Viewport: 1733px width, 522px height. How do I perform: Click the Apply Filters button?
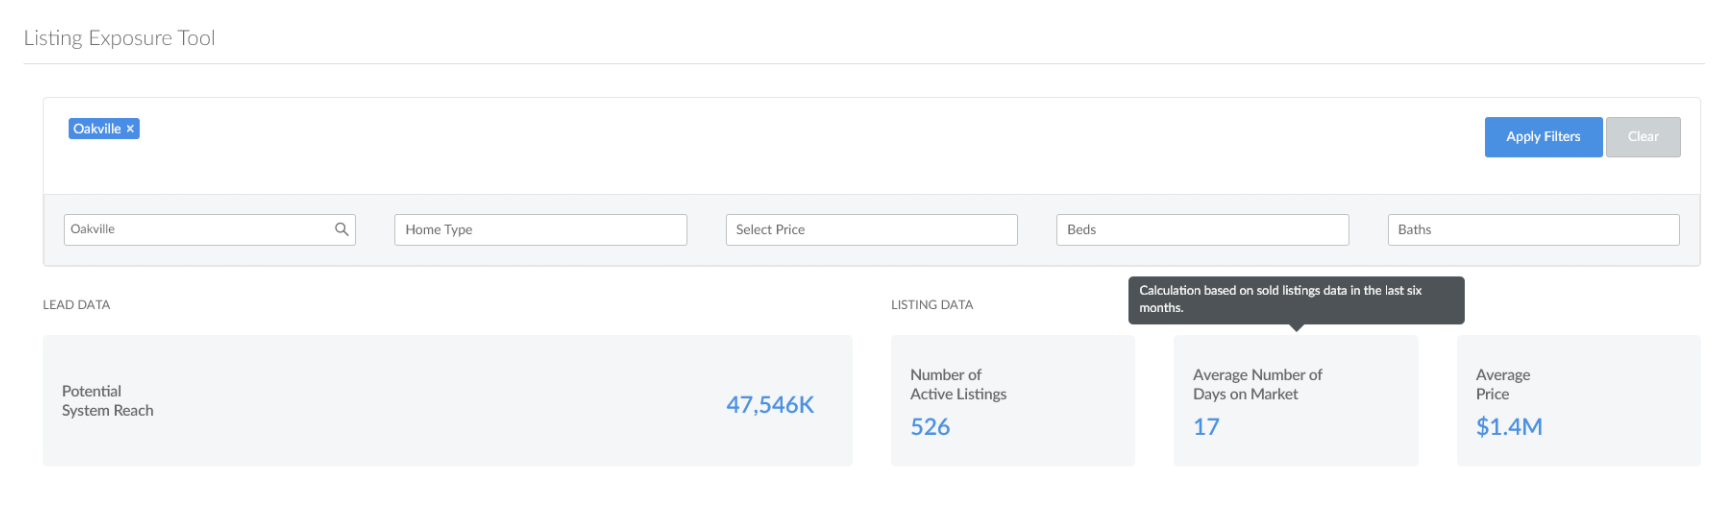(x=1543, y=137)
